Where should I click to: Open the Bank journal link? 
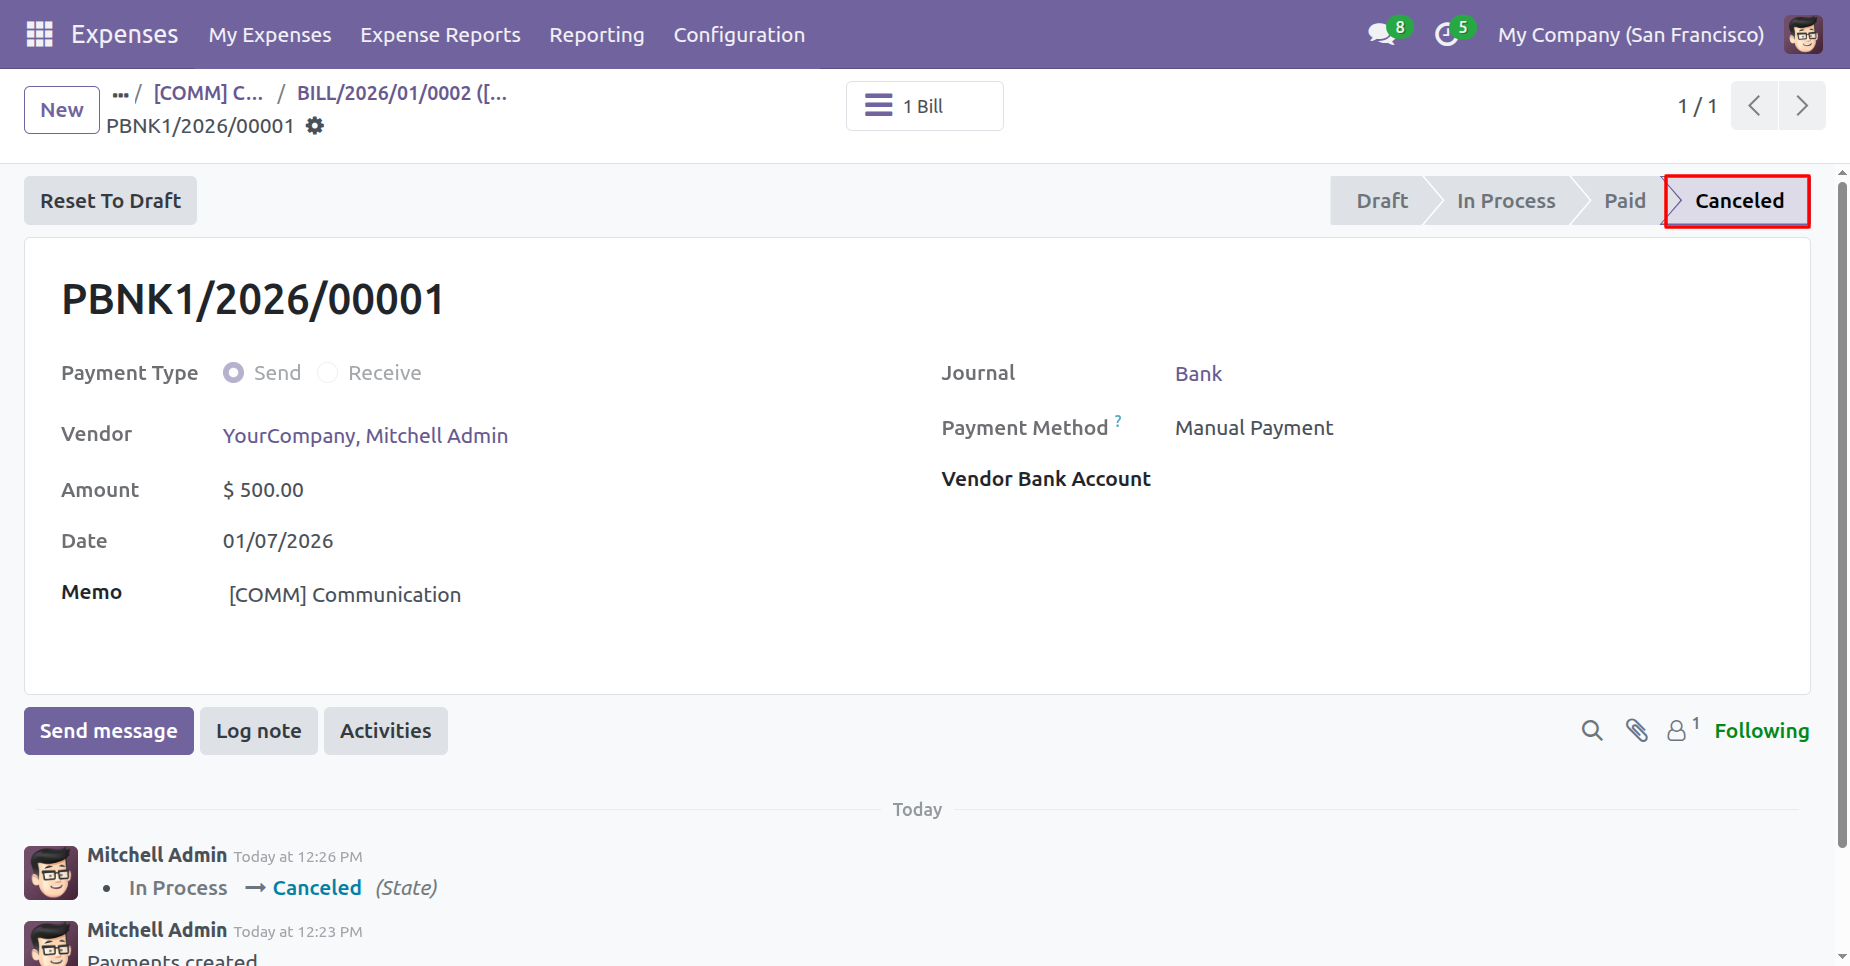[x=1198, y=374]
